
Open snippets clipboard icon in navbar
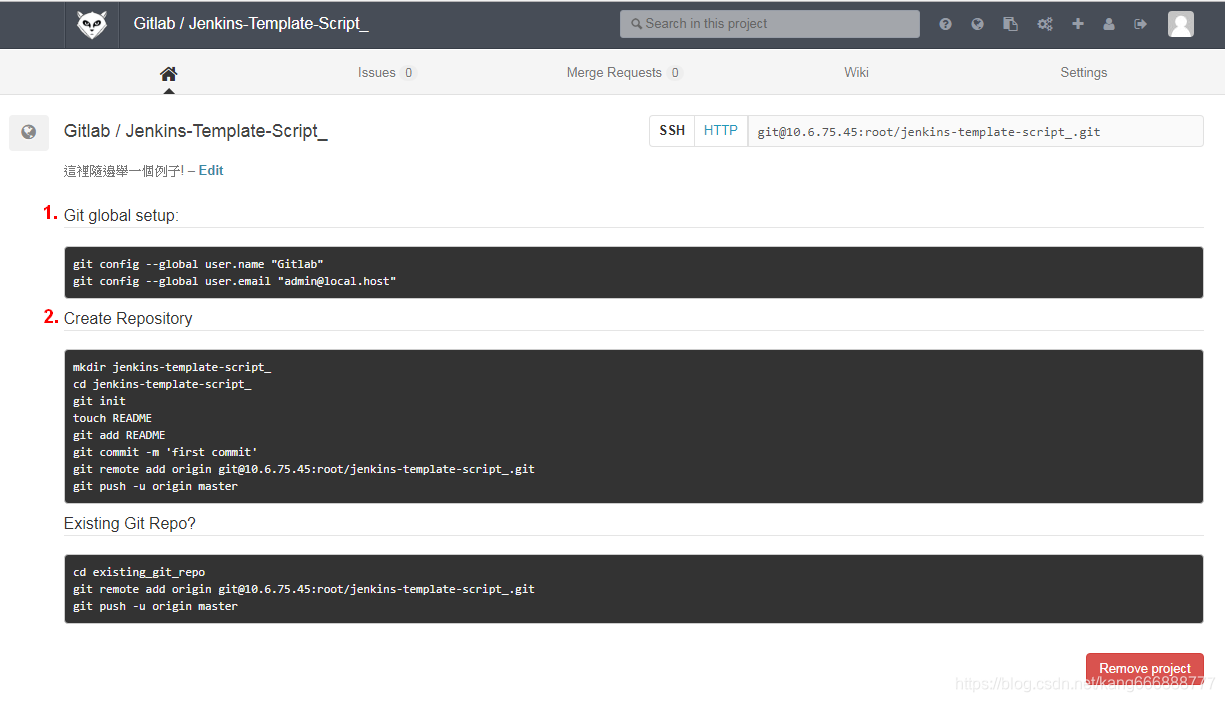1011,24
